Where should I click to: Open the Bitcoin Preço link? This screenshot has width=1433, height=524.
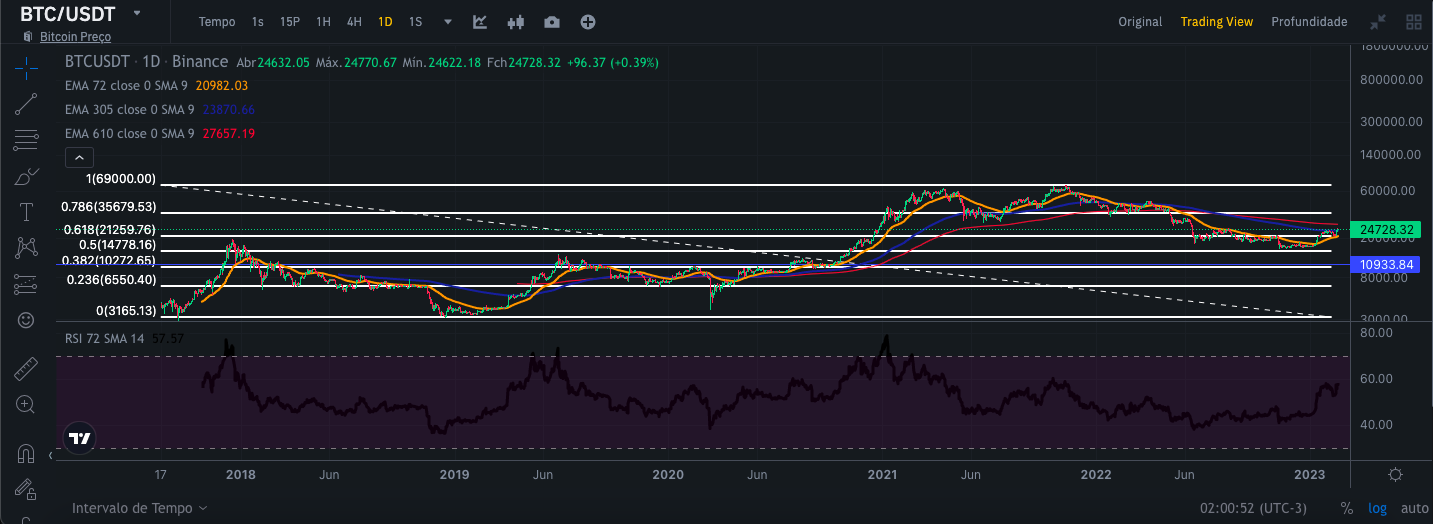point(75,36)
